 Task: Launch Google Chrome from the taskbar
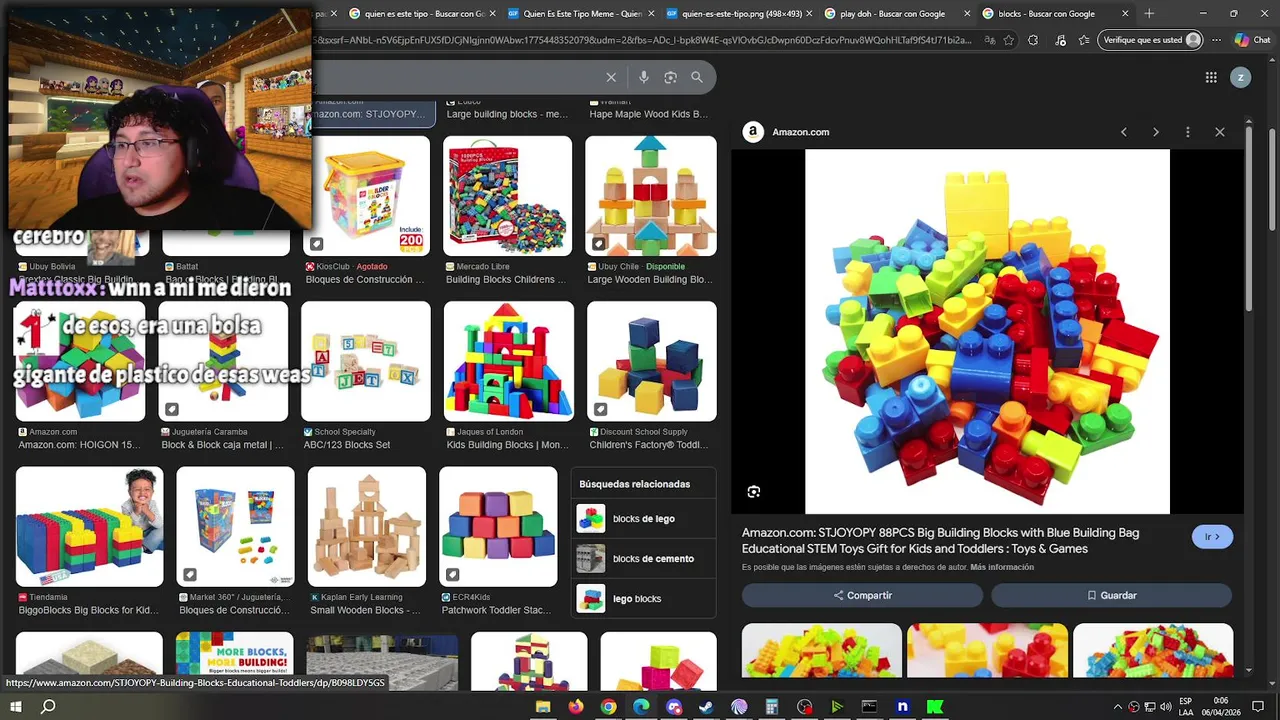coord(608,707)
